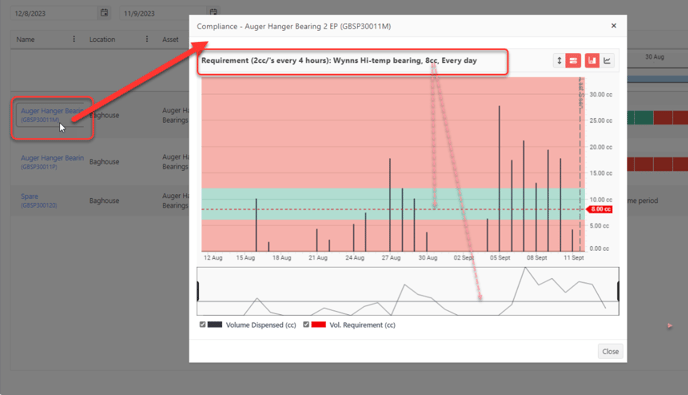This screenshot has height=395, width=688.
Task: Click the left handle of range navigator
Action: point(198,291)
